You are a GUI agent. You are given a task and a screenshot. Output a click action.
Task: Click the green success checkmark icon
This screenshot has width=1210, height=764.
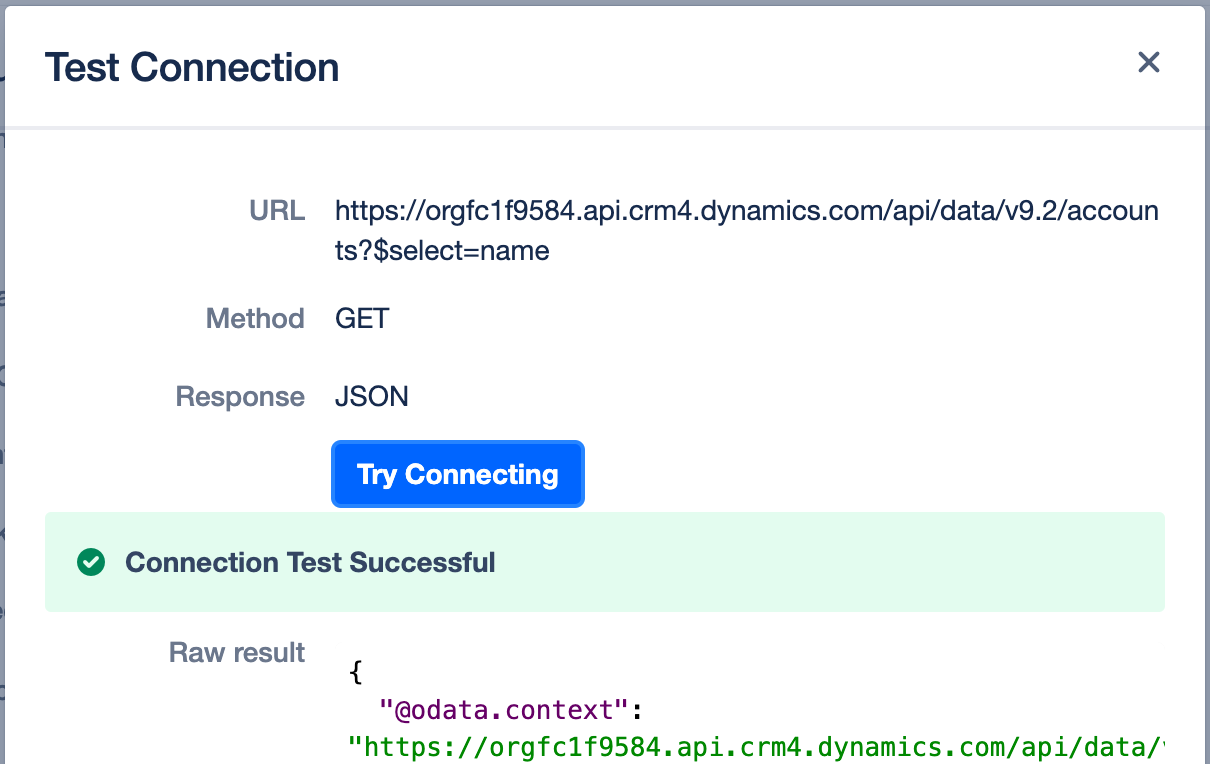(91, 563)
